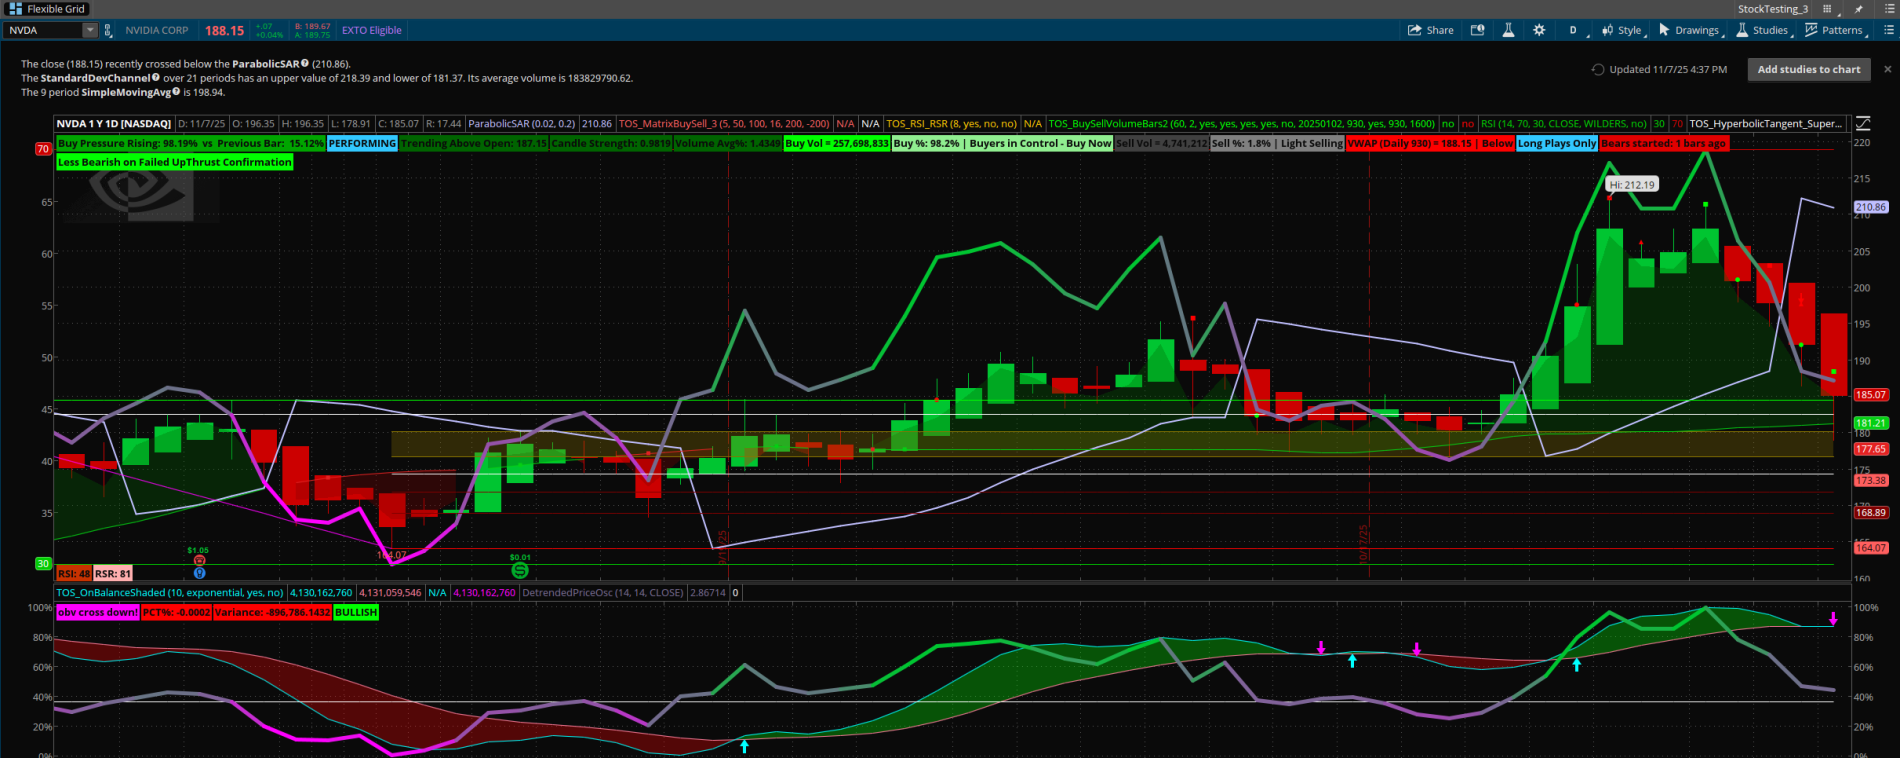The height and width of the screenshot is (758, 1900).
Task: Open the Studies flask menu
Action: point(1762,30)
